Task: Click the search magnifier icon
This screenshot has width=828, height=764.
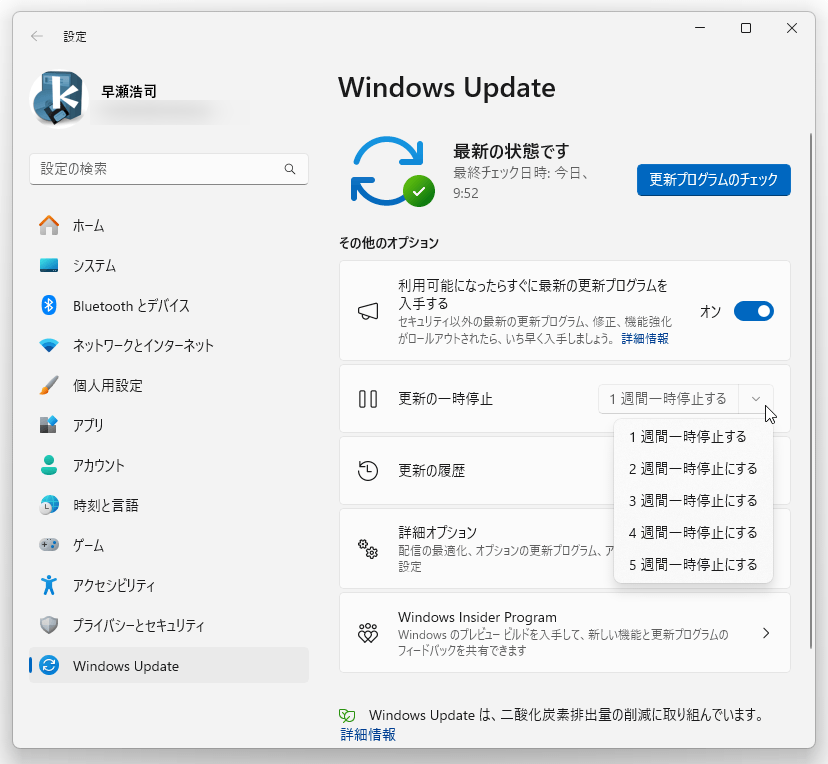Action: point(289,169)
